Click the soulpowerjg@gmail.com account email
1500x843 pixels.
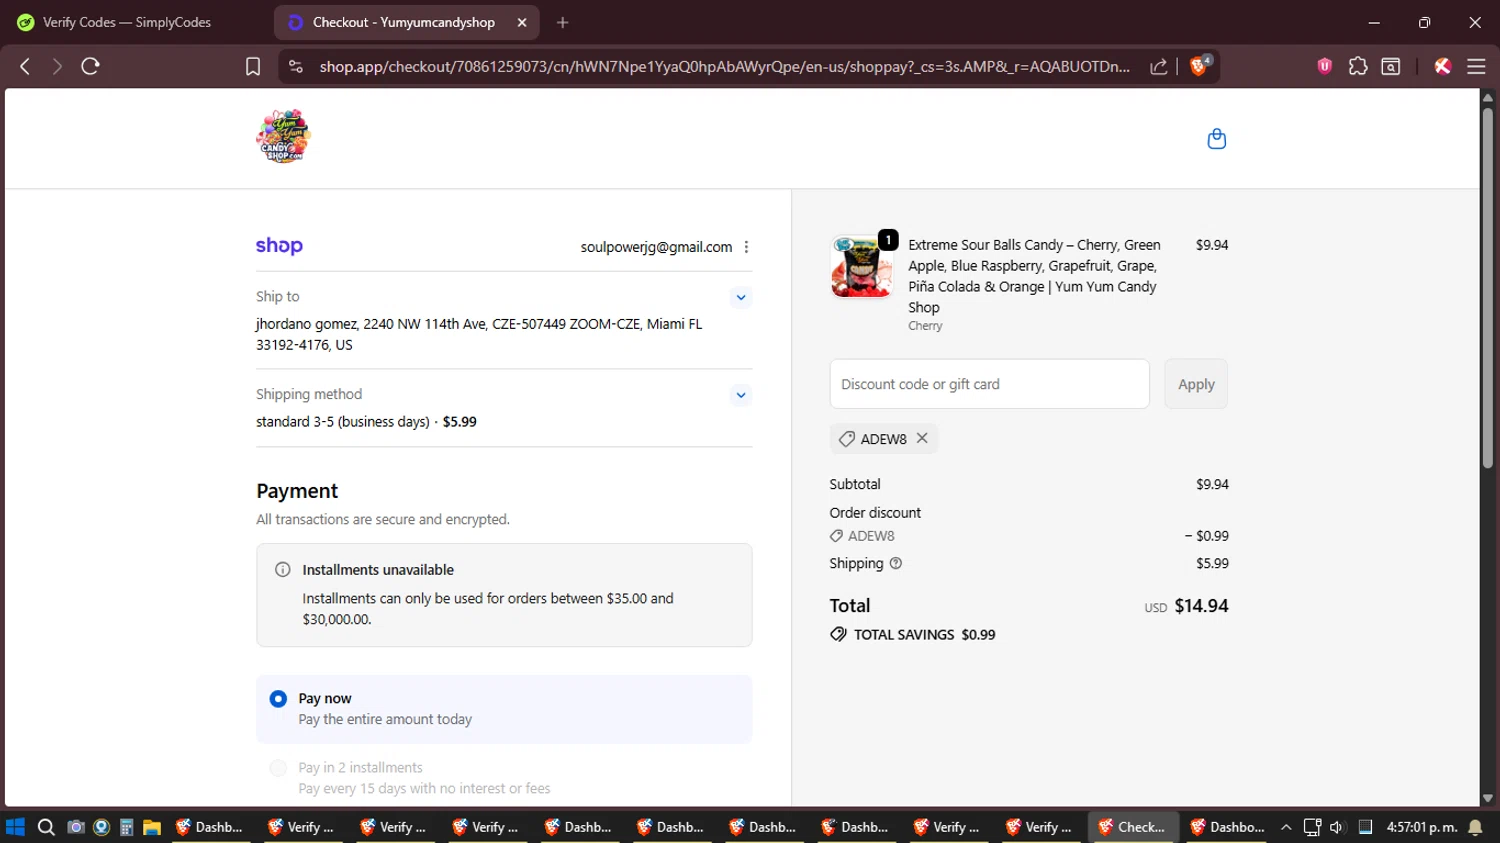656,247
